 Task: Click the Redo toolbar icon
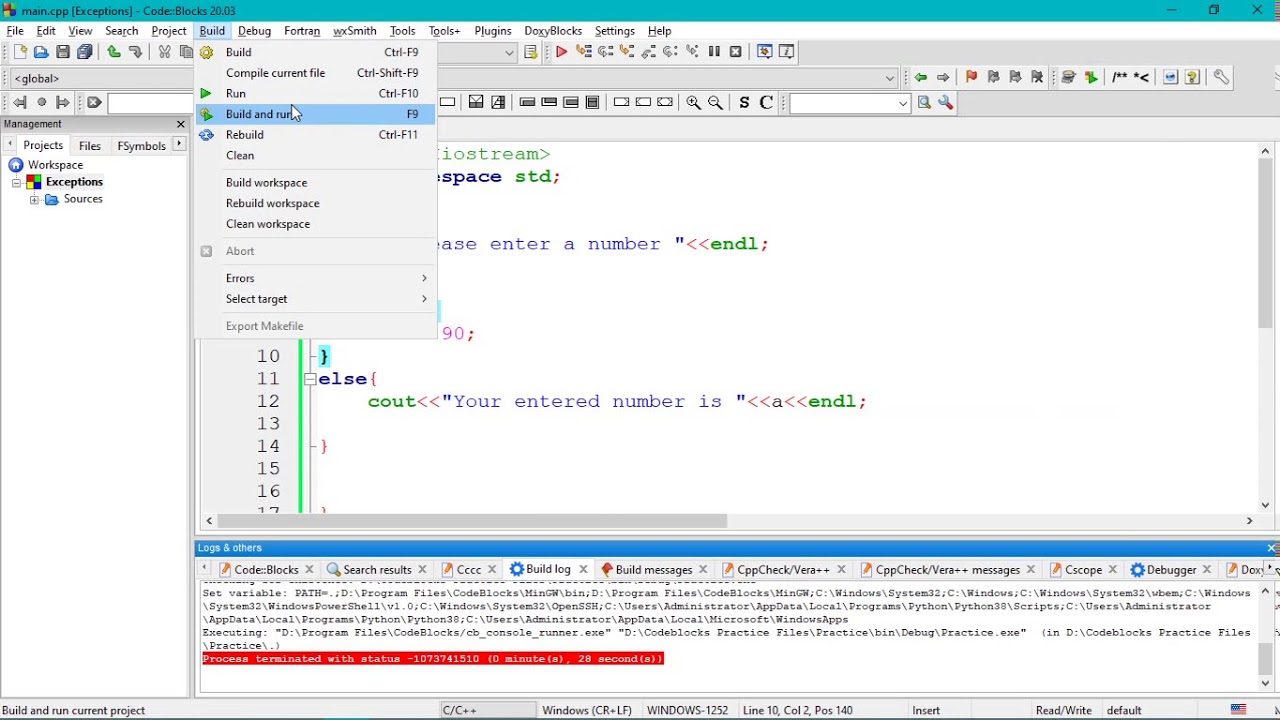[x=135, y=52]
